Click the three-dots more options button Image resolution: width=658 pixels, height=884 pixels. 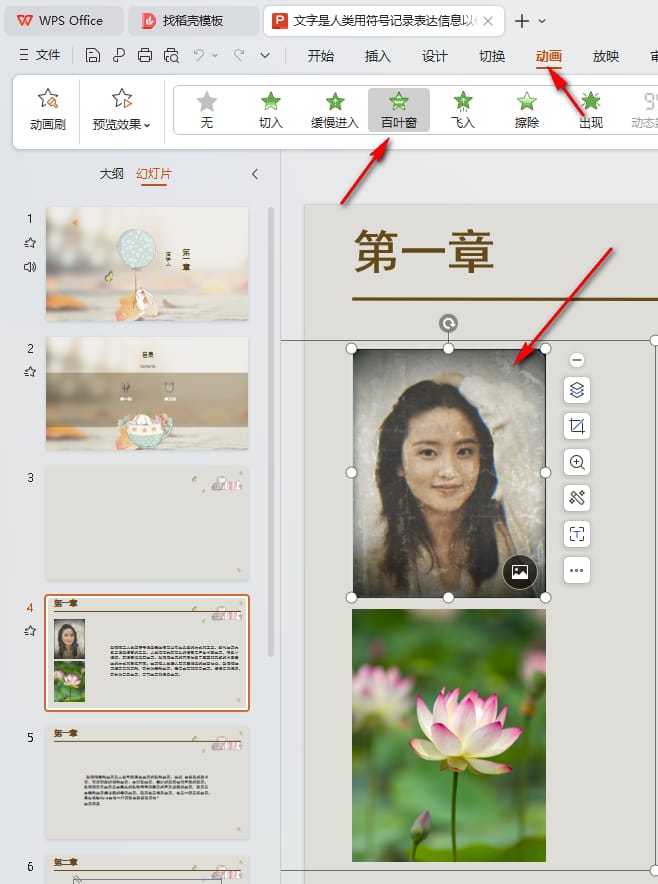[577, 570]
